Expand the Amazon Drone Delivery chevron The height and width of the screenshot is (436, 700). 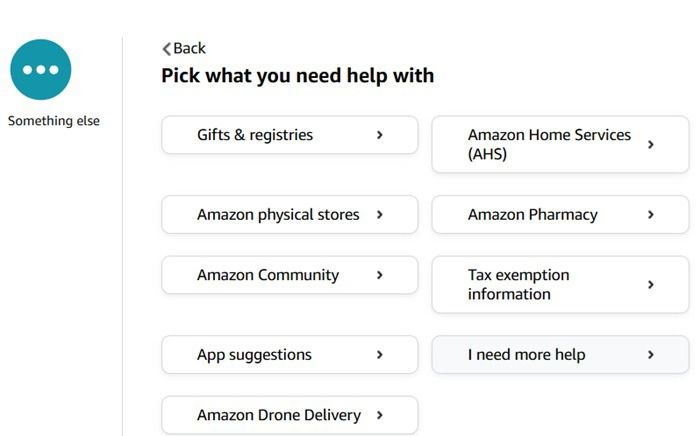point(380,415)
